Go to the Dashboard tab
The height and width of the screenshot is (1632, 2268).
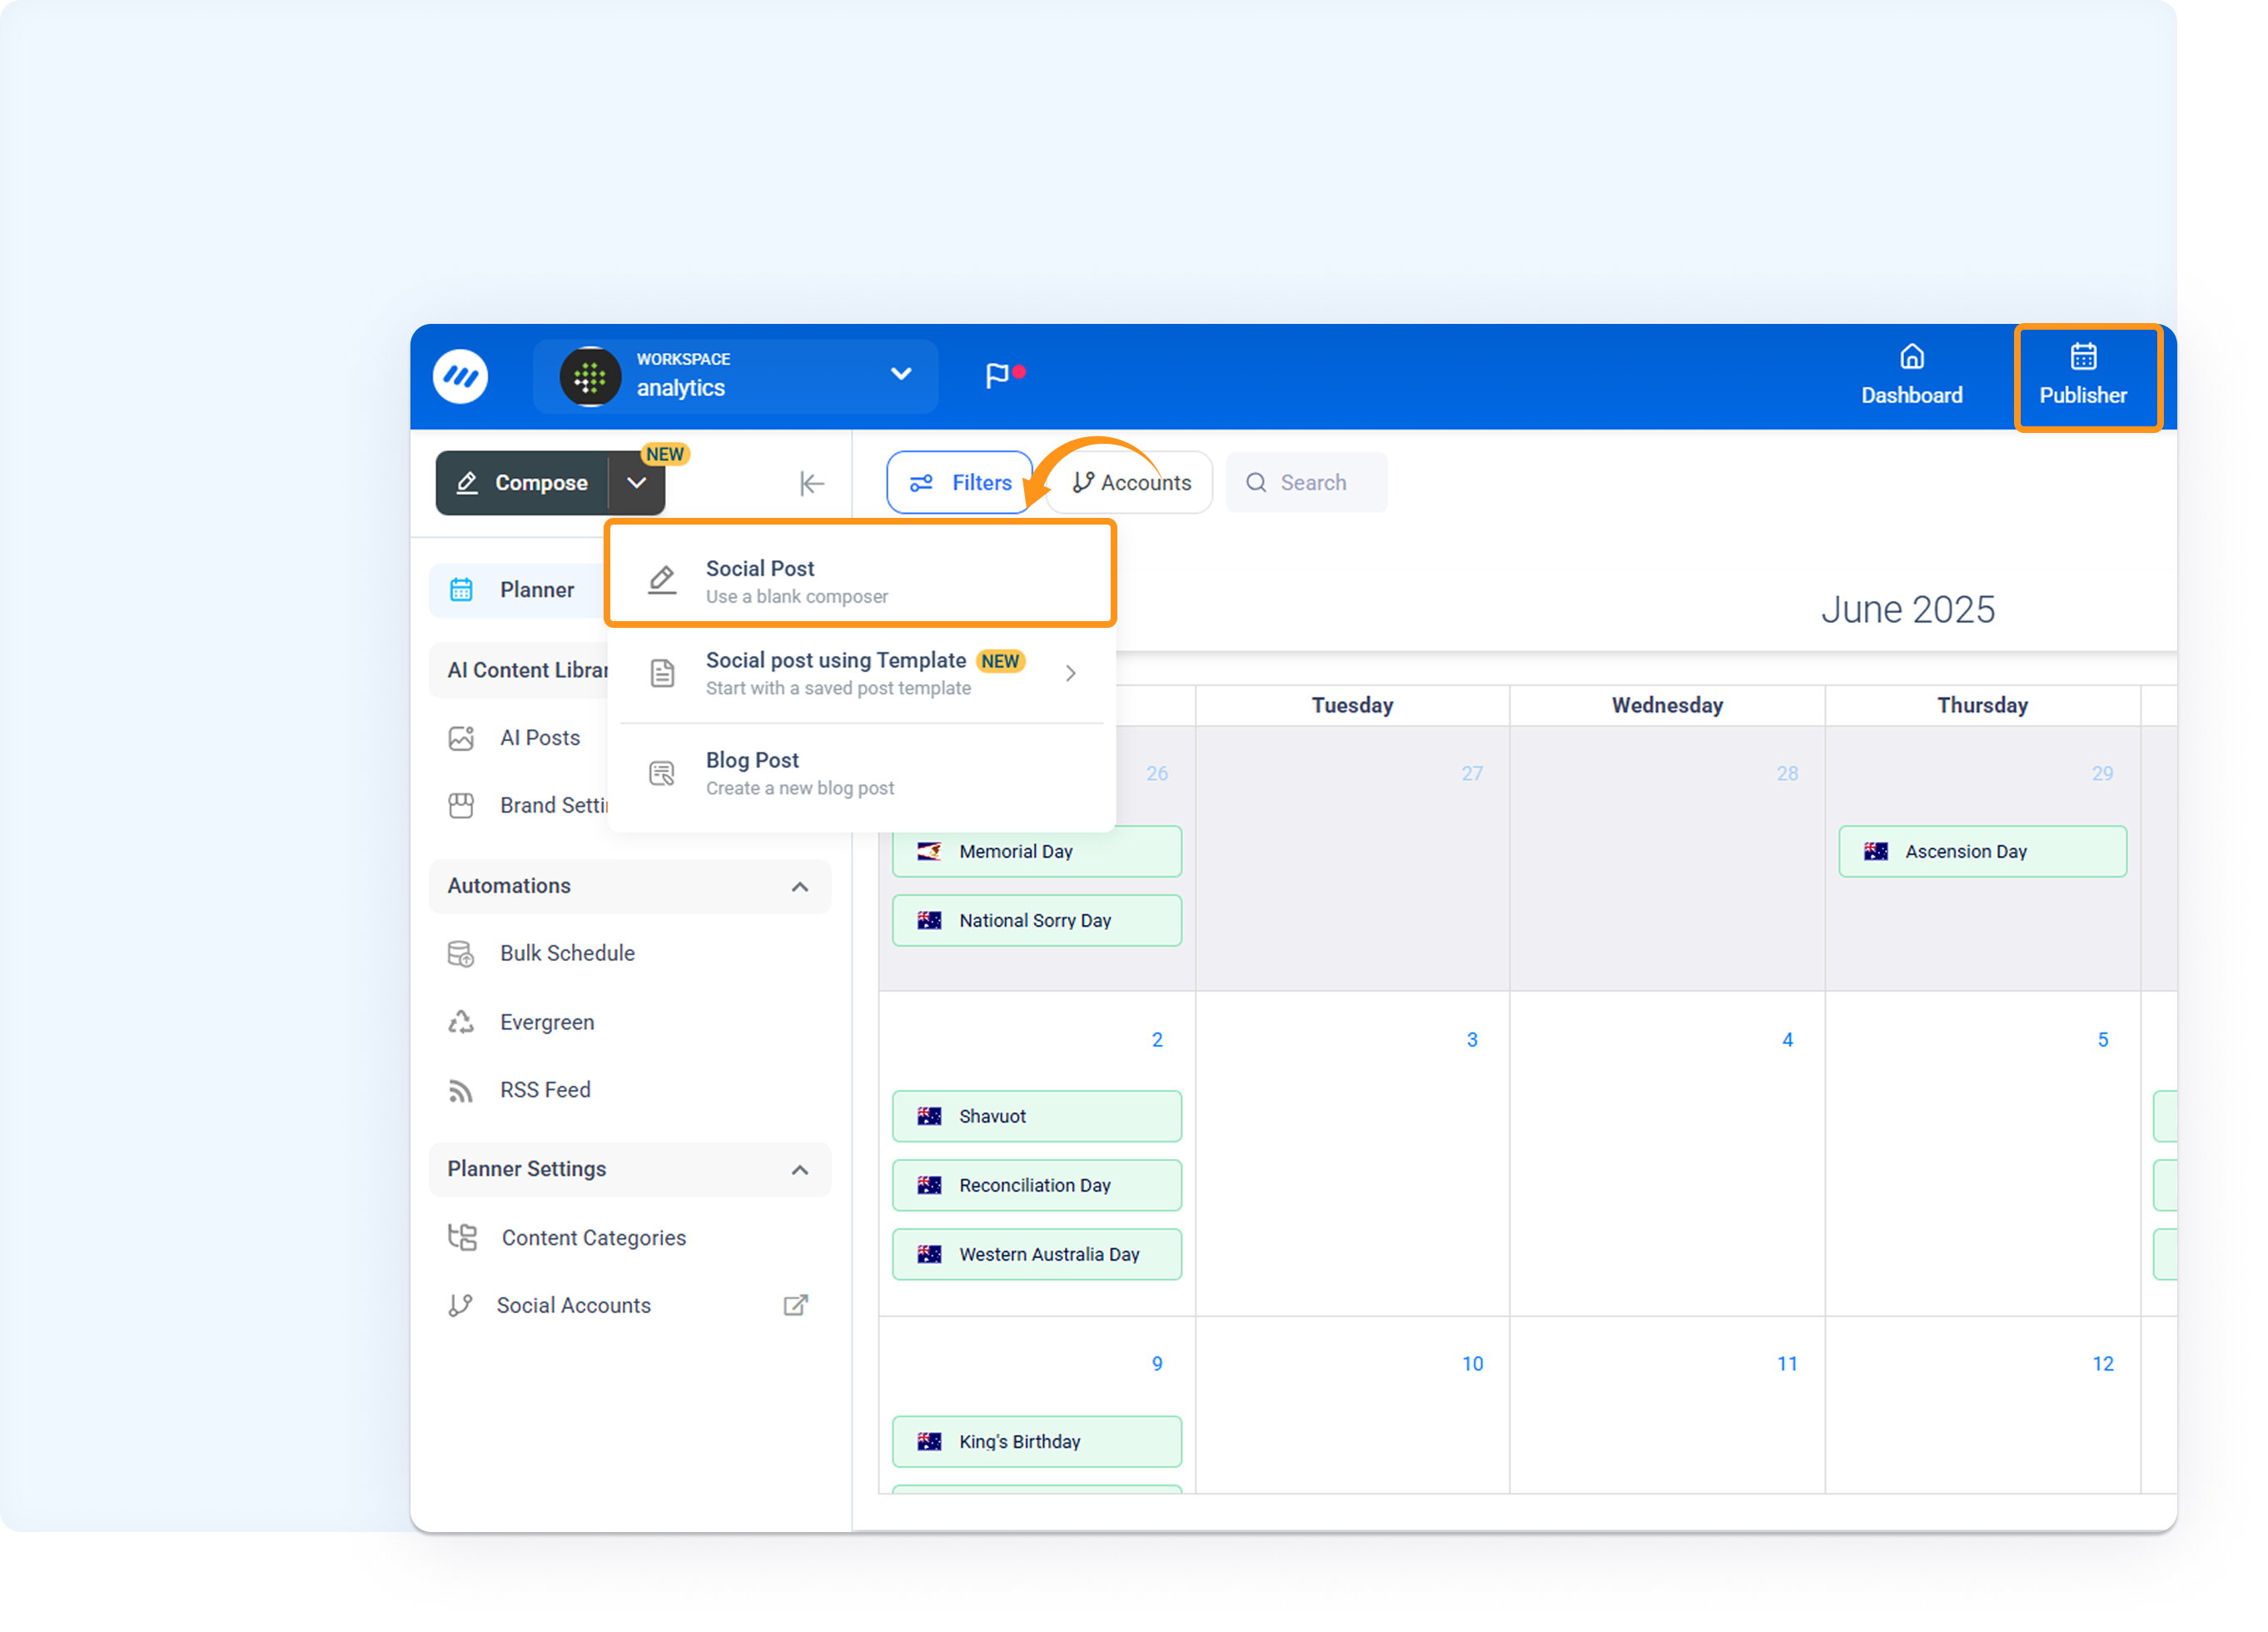click(1911, 376)
